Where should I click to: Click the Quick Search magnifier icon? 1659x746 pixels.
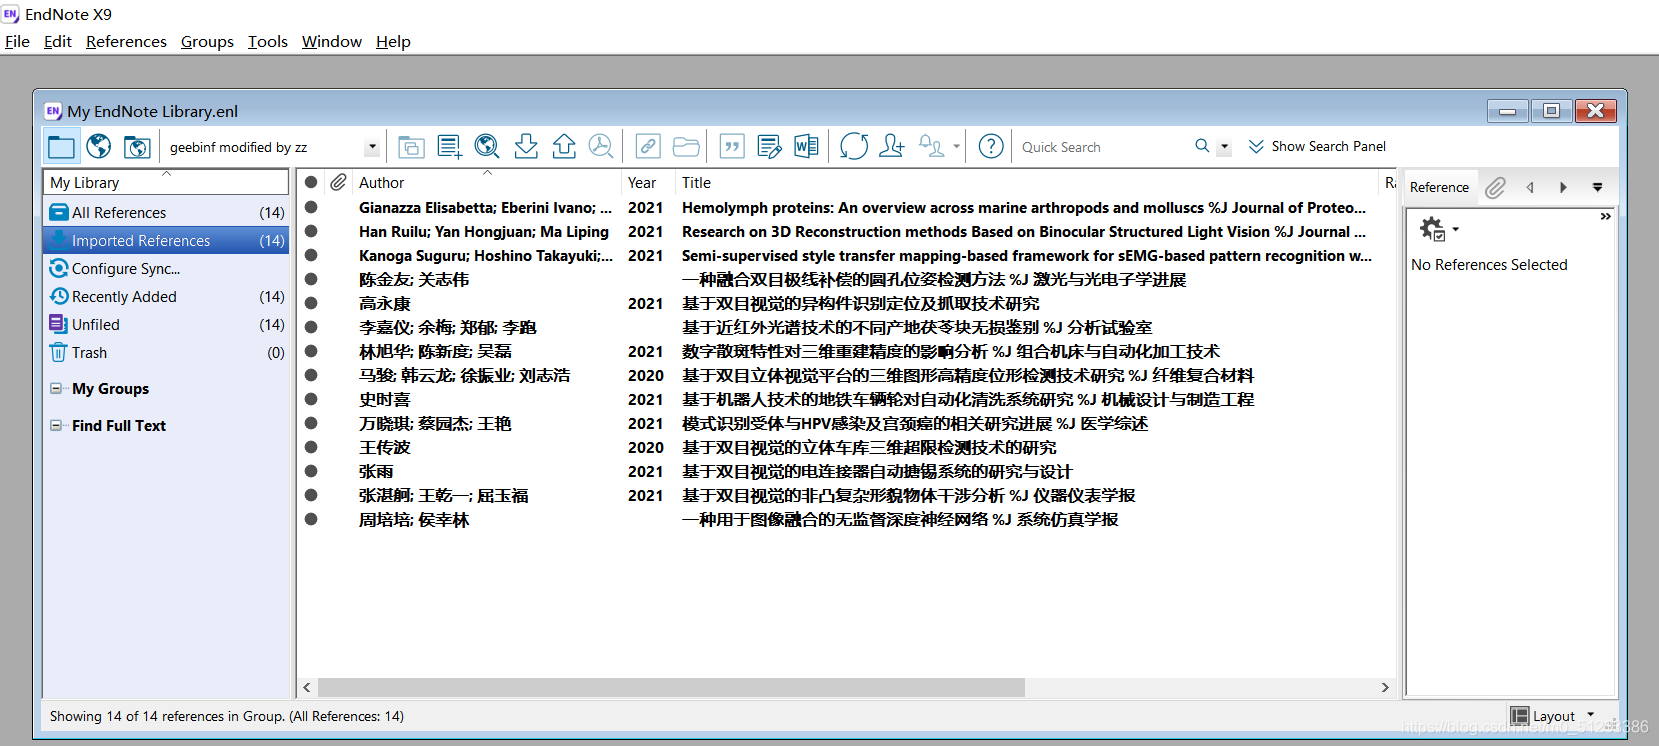tap(1202, 146)
